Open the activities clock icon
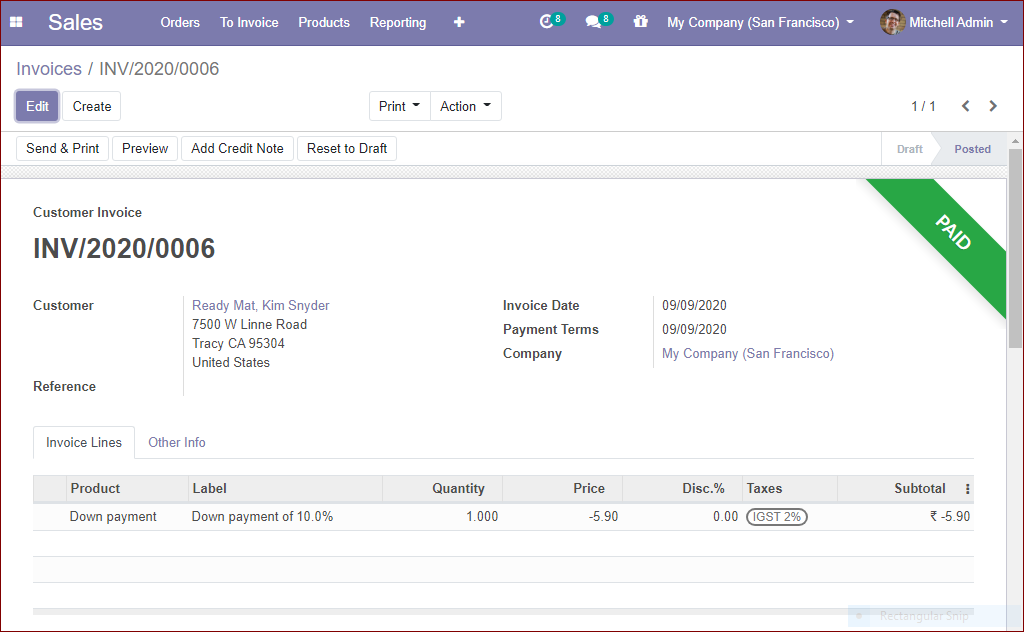Viewport: 1024px width, 632px height. click(x=547, y=22)
